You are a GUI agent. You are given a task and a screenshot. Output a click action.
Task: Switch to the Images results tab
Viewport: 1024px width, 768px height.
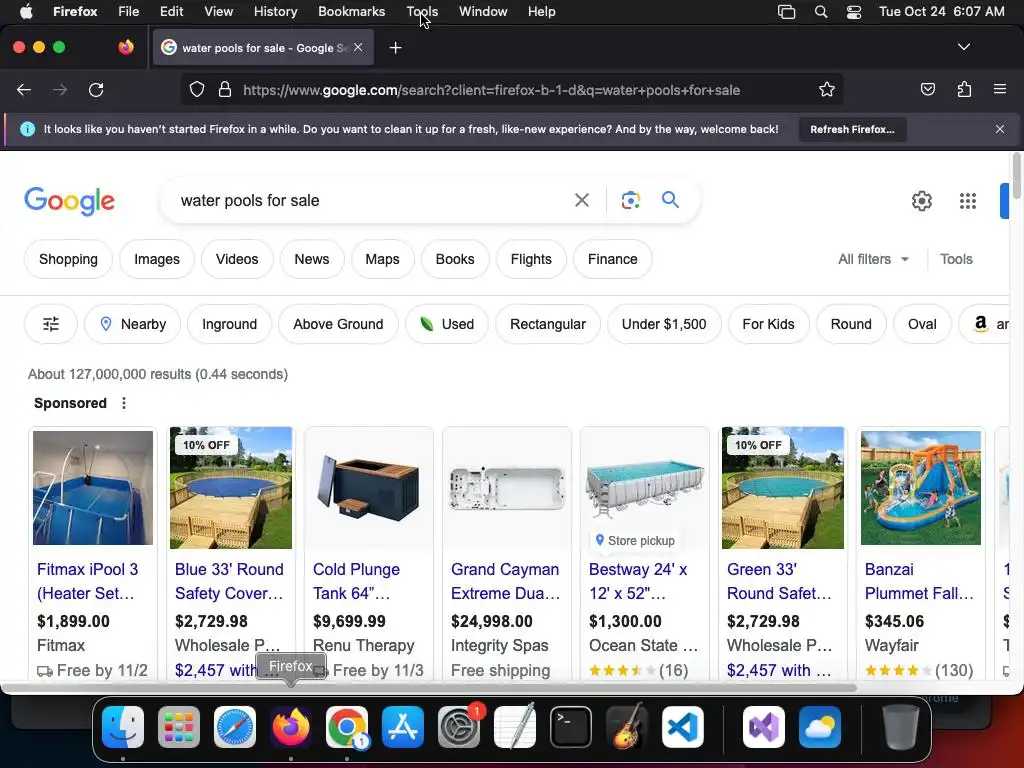click(157, 259)
